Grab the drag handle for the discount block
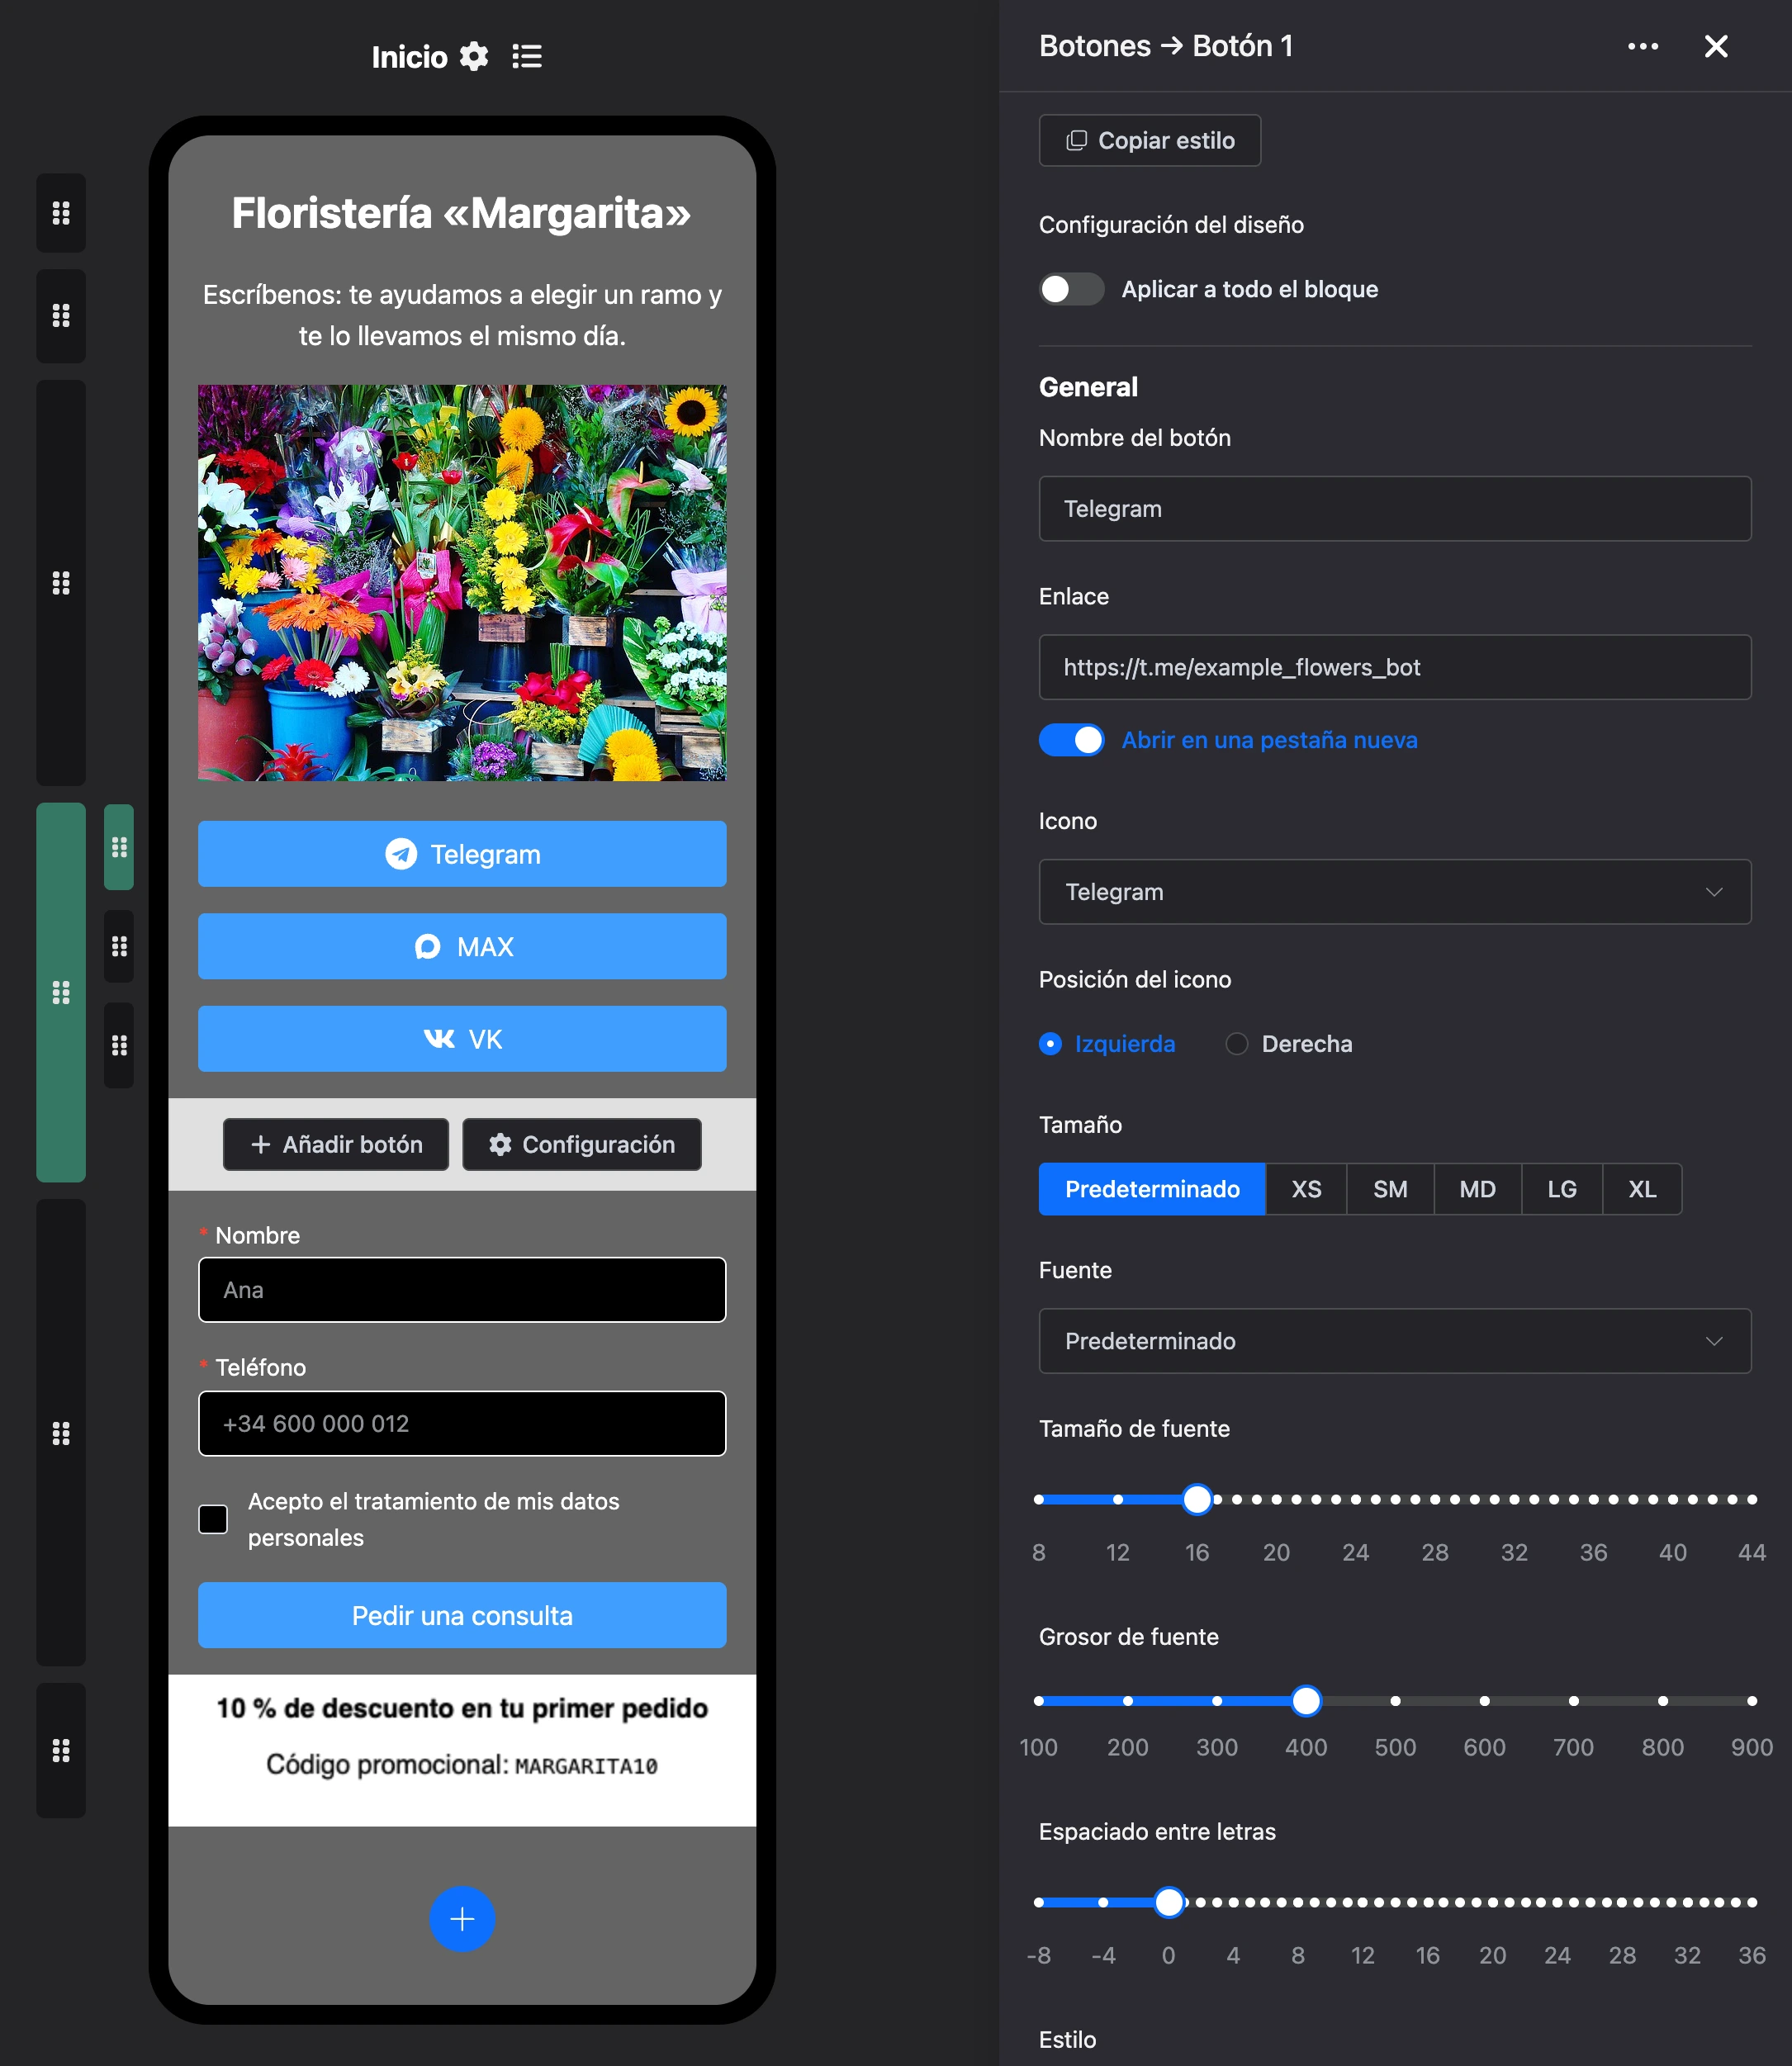Viewport: 1792px width, 2066px height. click(61, 1751)
